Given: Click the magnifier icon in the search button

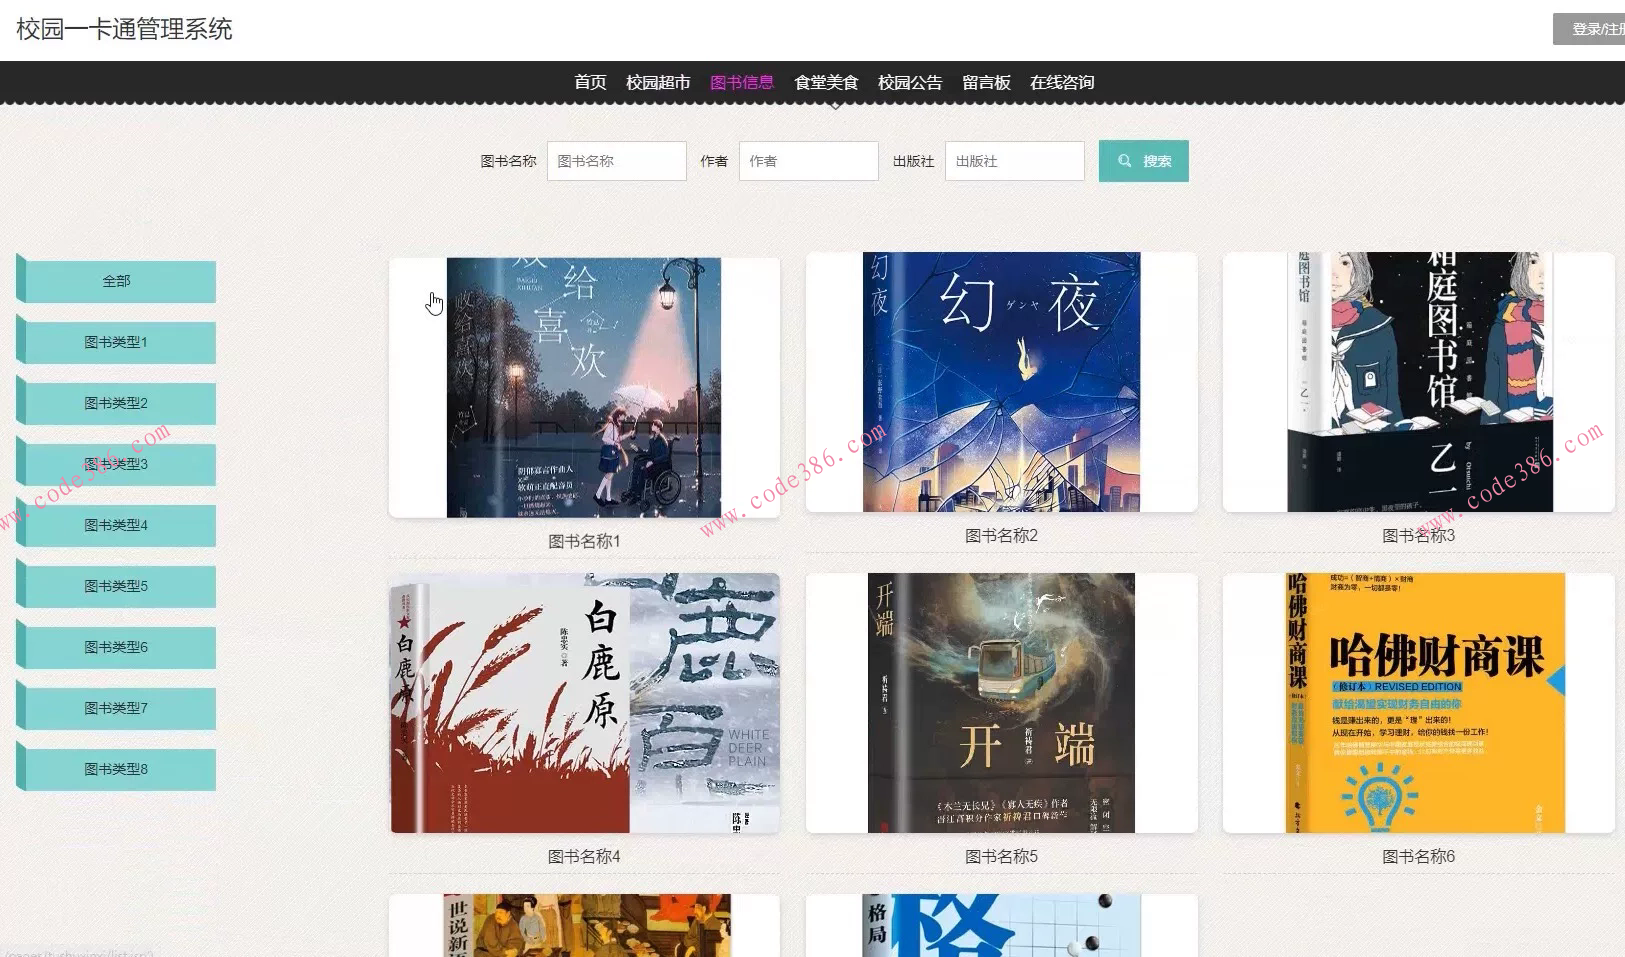Looking at the screenshot, I should click(x=1123, y=160).
